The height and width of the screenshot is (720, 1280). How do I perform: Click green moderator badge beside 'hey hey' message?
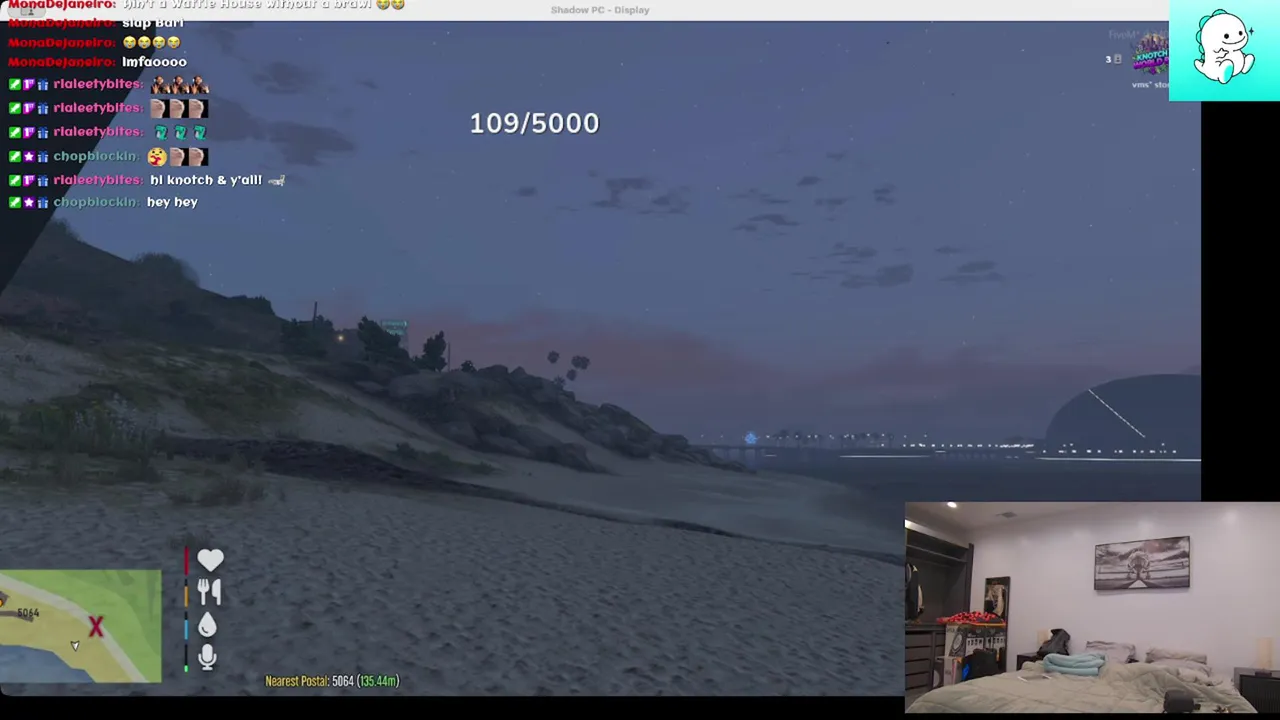(14, 202)
